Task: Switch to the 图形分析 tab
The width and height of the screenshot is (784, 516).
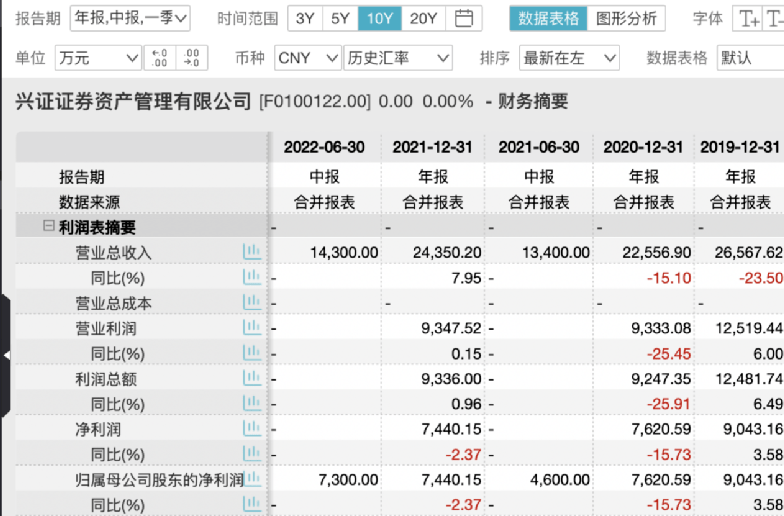Action: pos(627,18)
